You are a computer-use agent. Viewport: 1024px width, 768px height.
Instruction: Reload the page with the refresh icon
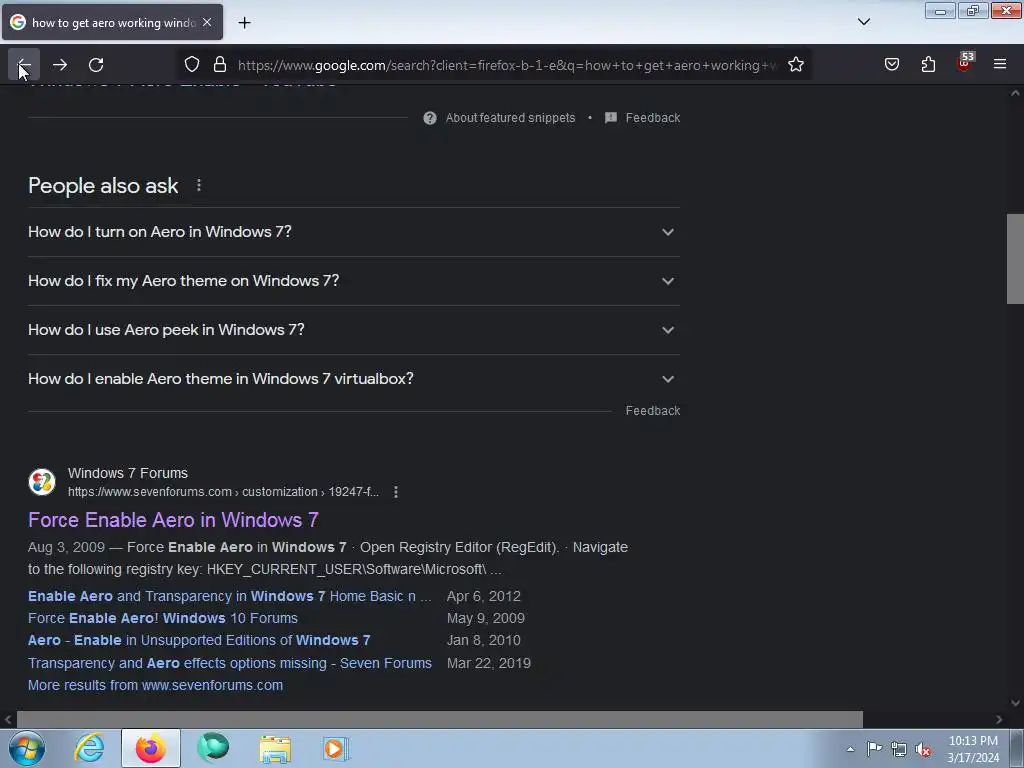coord(96,65)
